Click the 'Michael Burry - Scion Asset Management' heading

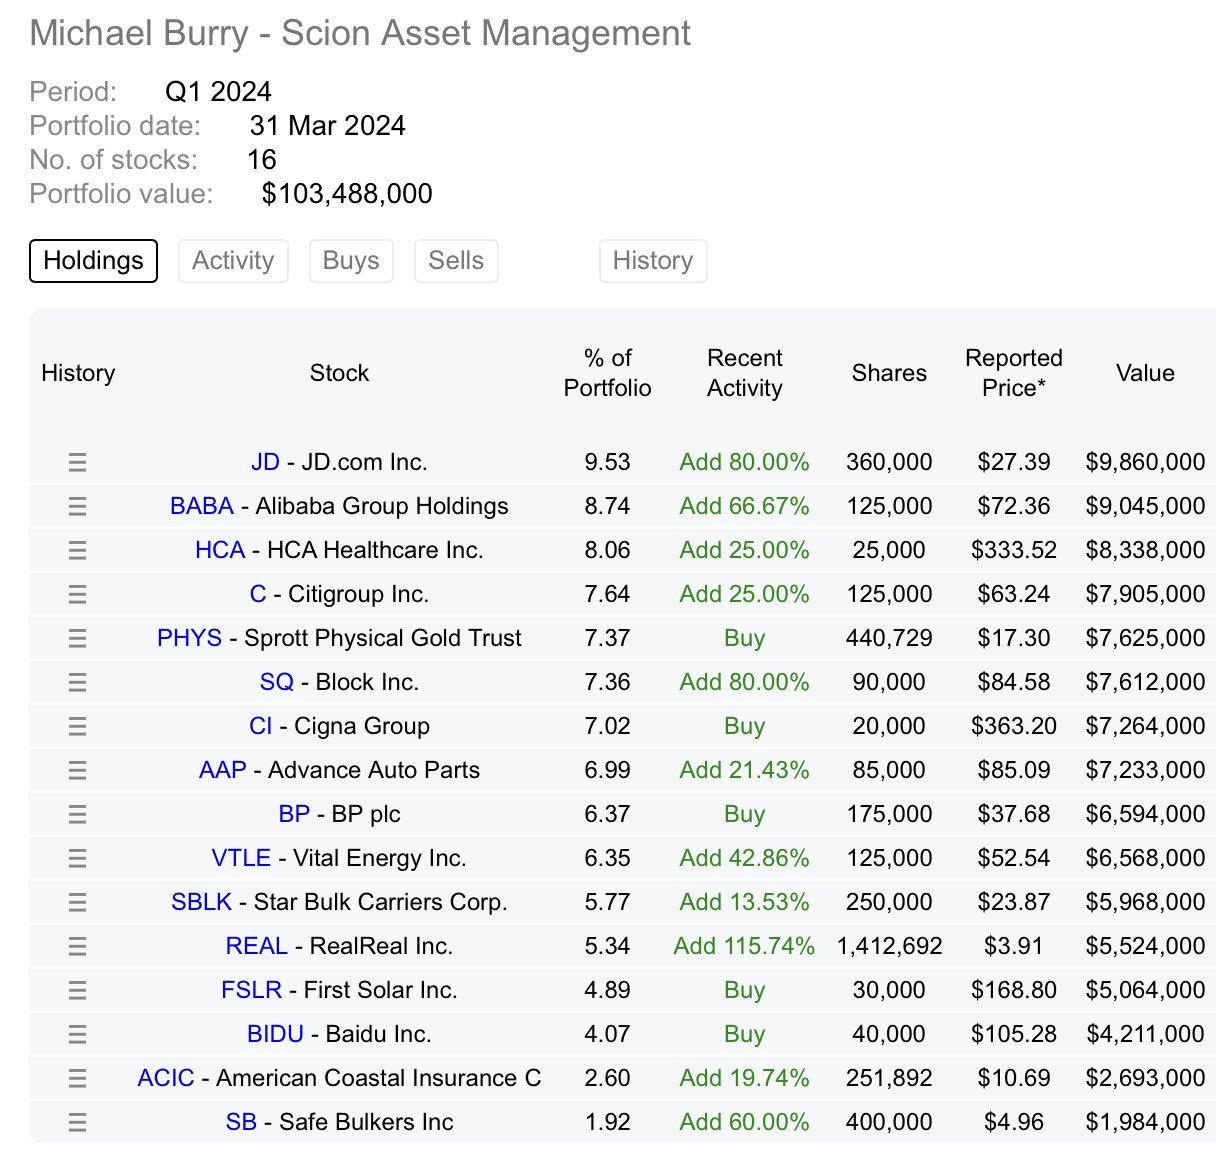click(x=360, y=33)
